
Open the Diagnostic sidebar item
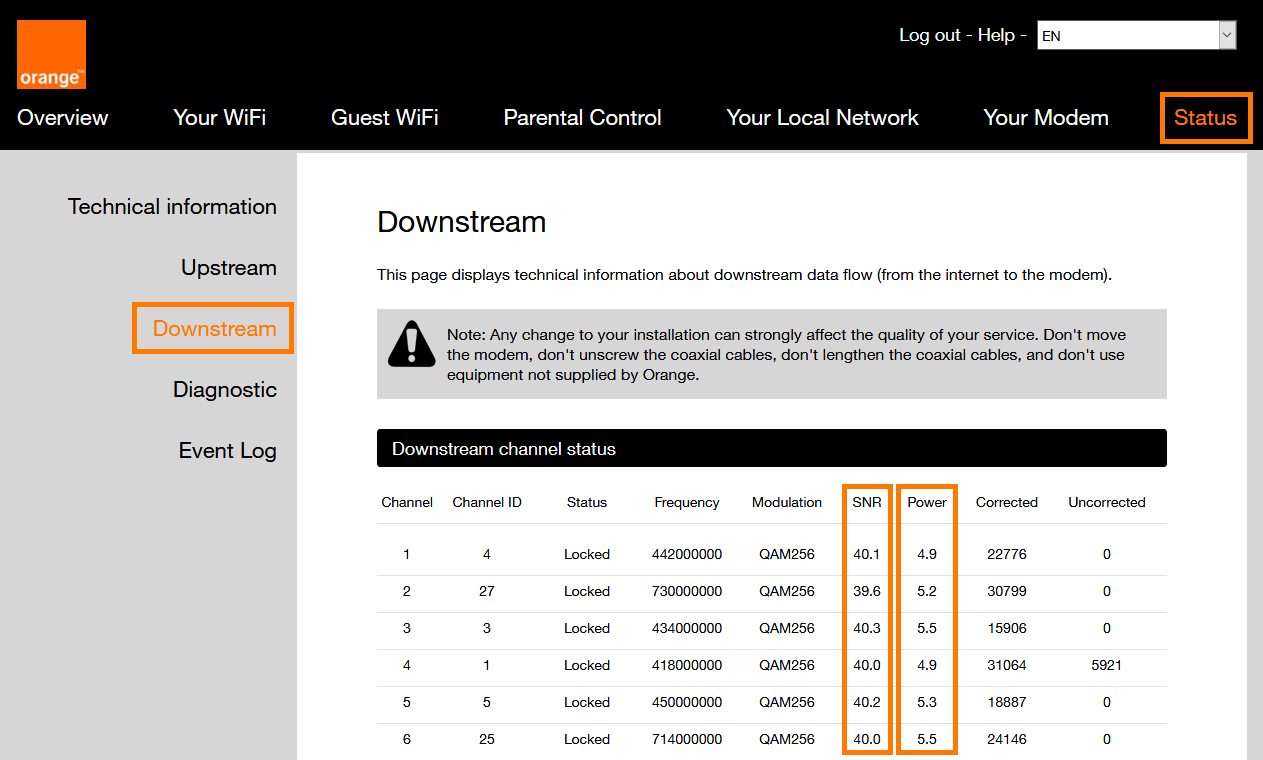(224, 390)
